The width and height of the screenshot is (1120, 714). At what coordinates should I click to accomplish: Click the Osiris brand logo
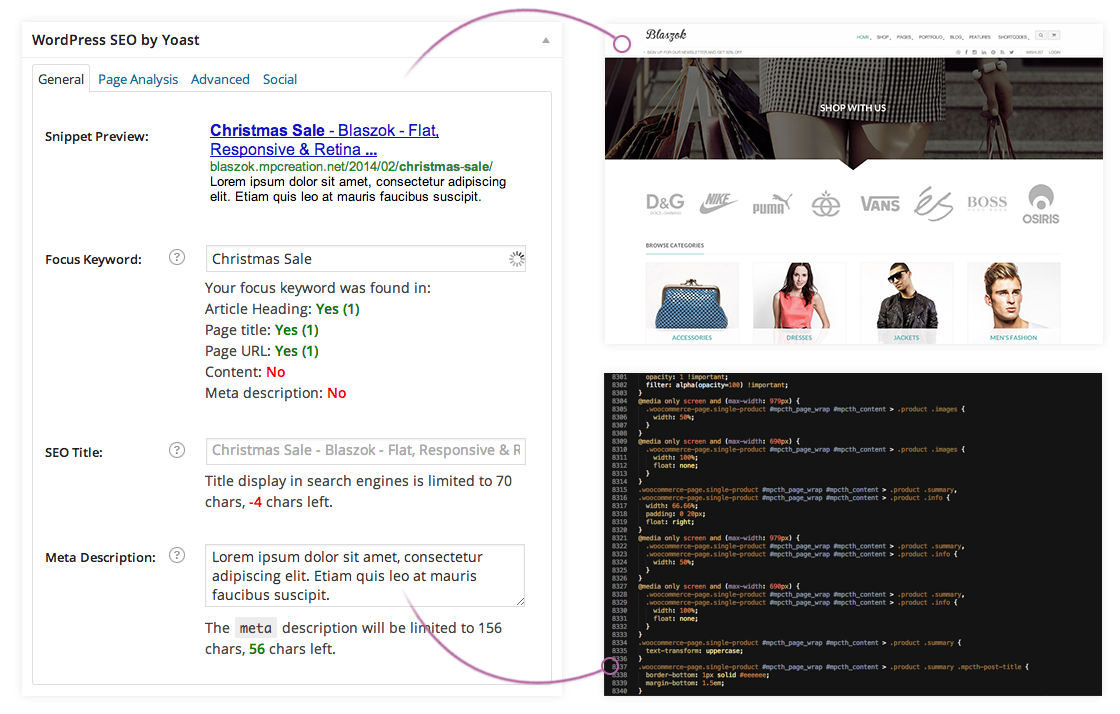[x=1040, y=204]
